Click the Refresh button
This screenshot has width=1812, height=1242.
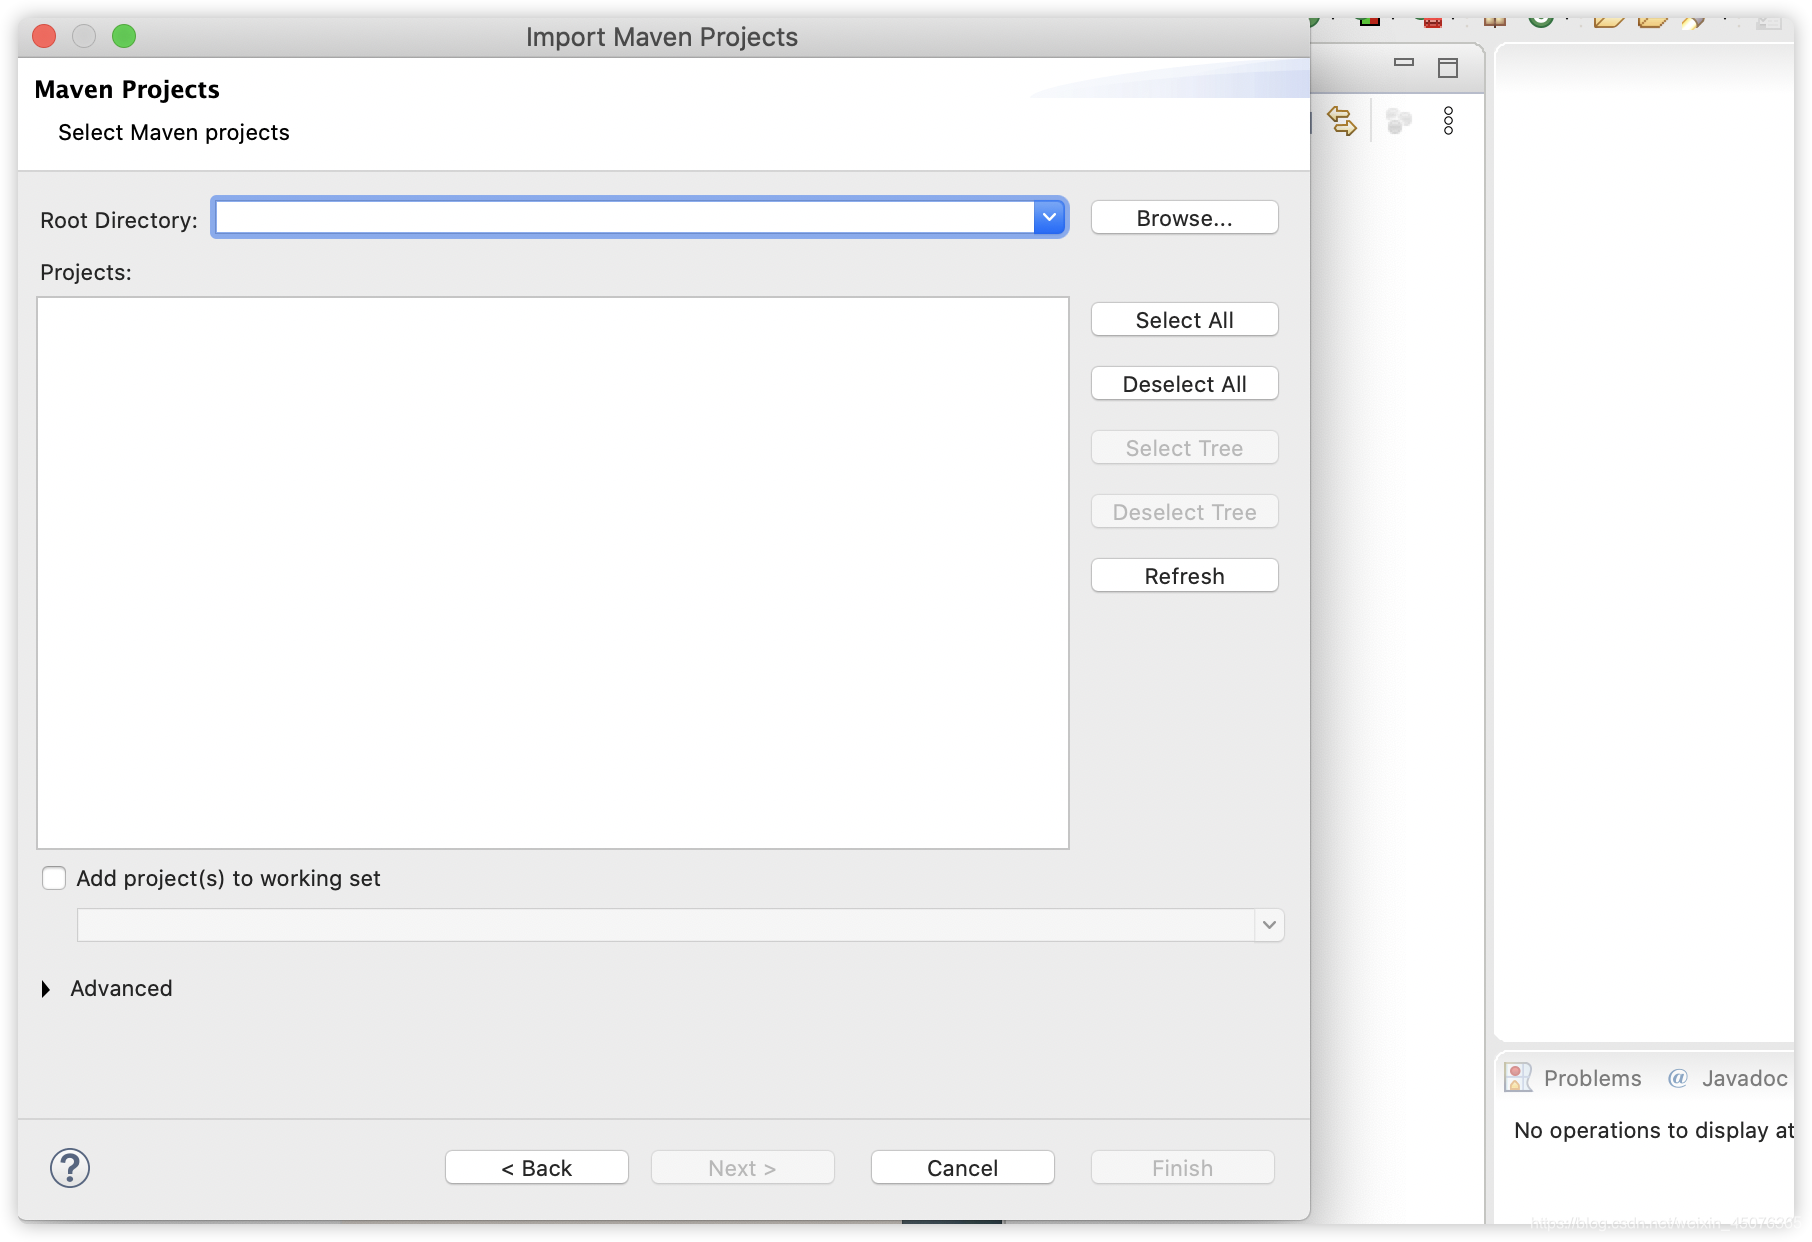point(1184,576)
